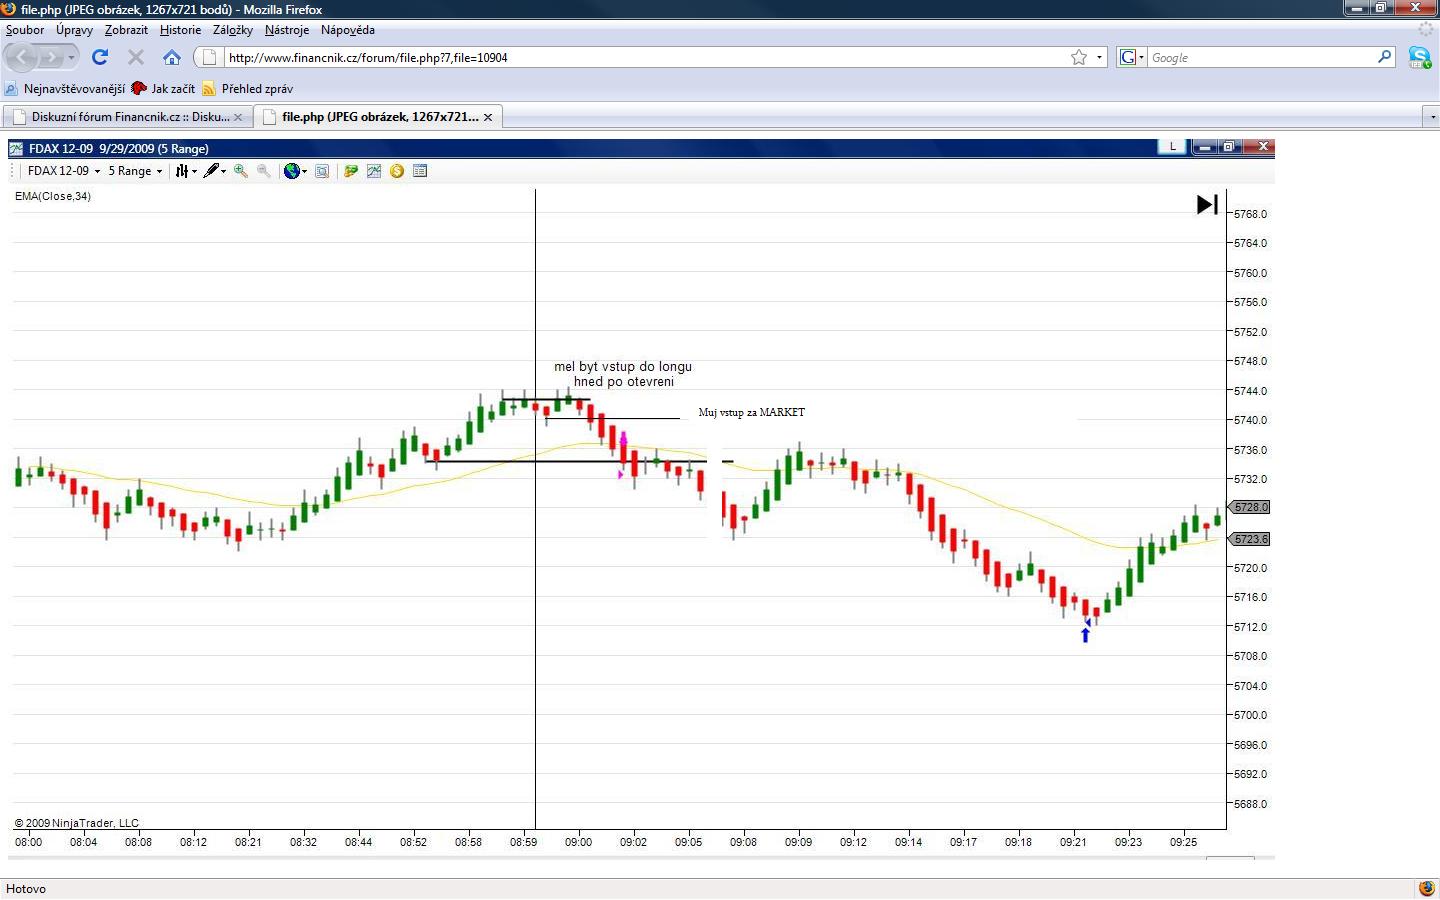
Task: Click the globe icon in chart toolbar
Action: pyautogui.click(x=291, y=171)
